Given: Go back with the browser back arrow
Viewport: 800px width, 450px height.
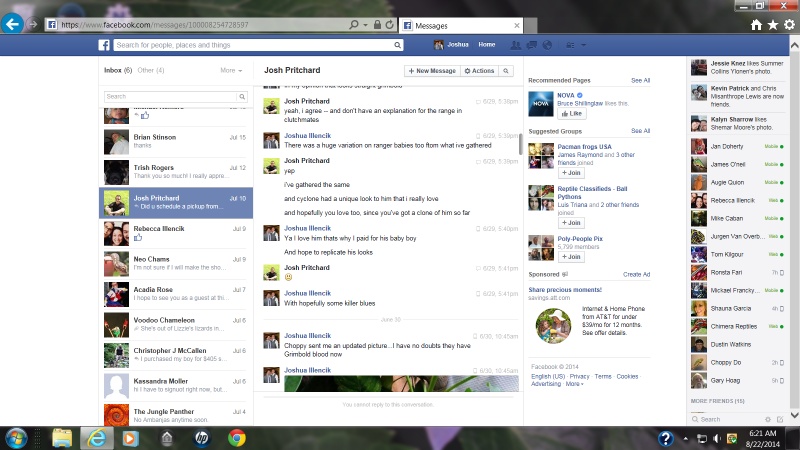Looking at the screenshot, I should click(12, 24).
